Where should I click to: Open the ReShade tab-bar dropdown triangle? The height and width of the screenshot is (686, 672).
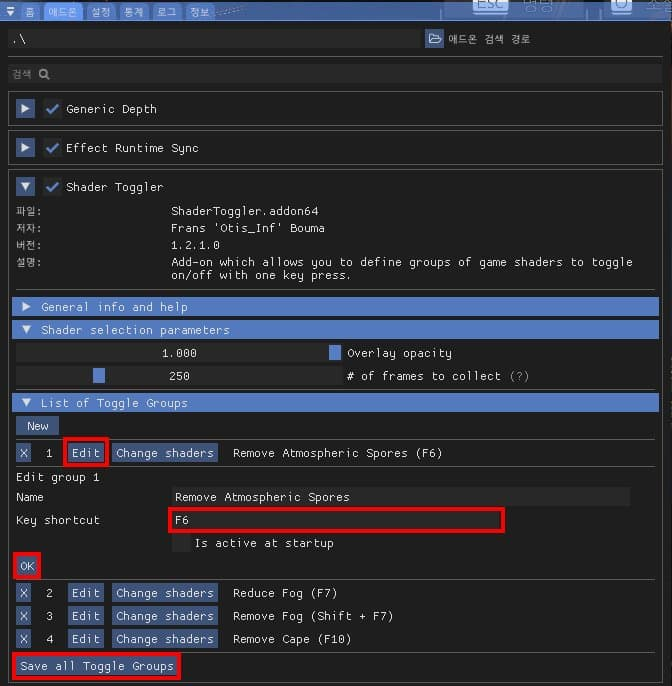click(x=10, y=11)
